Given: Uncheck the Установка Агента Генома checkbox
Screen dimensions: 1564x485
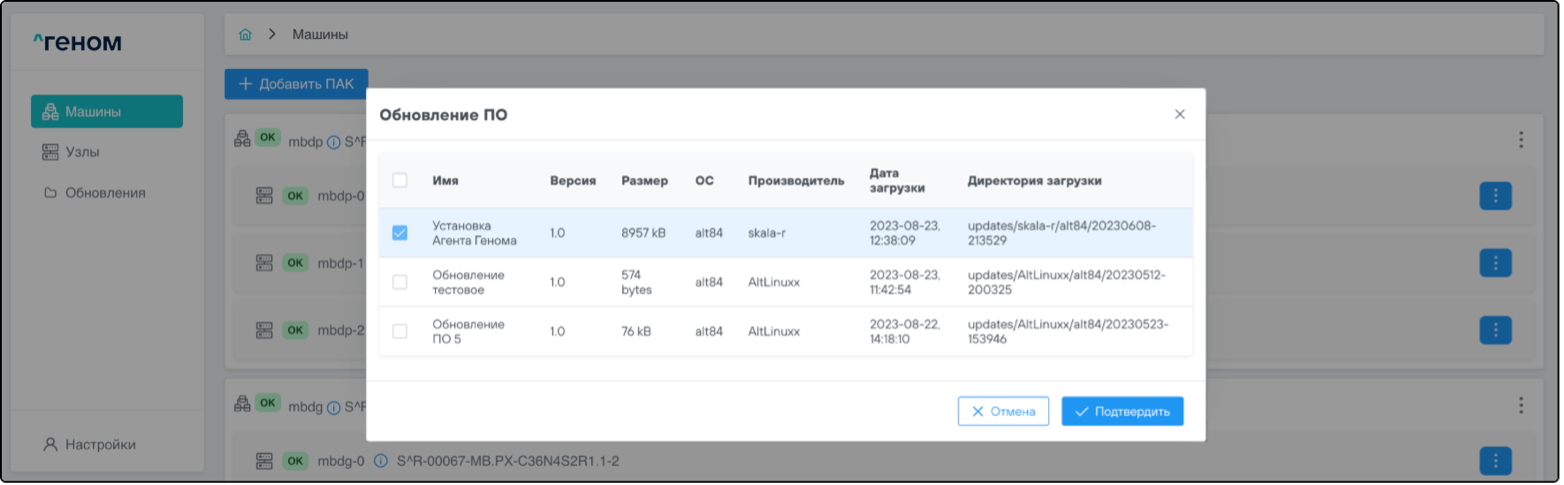Looking at the screenshot, I should [400, 233].
